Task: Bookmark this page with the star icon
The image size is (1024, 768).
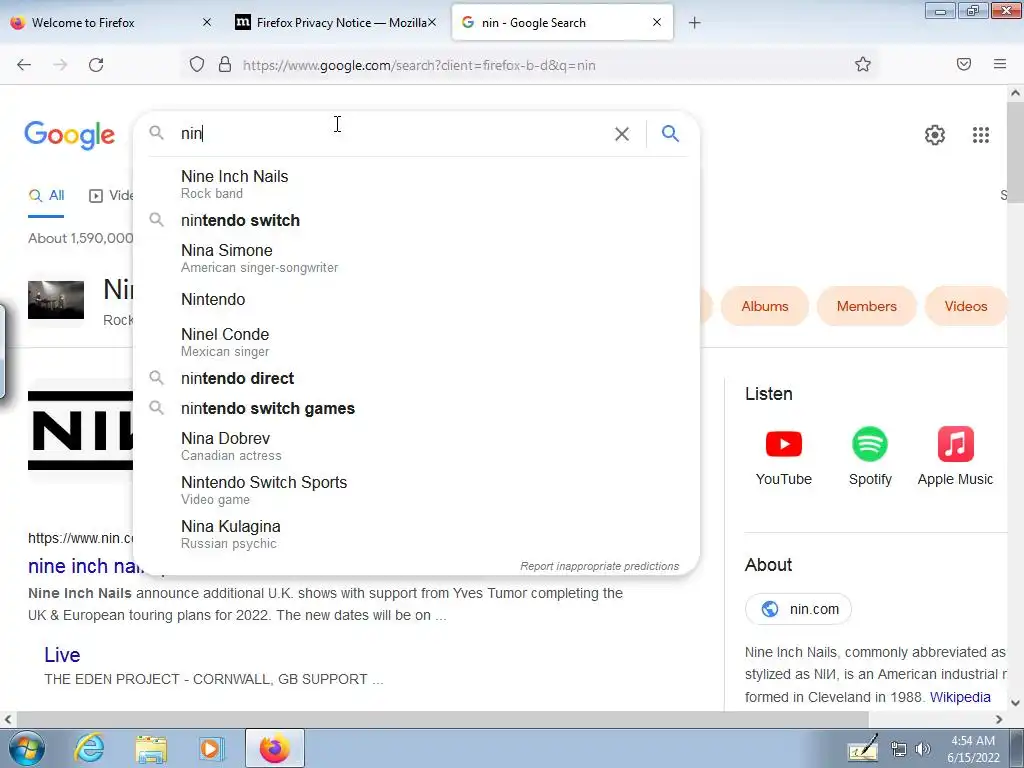Action: [x=863, y=64]
